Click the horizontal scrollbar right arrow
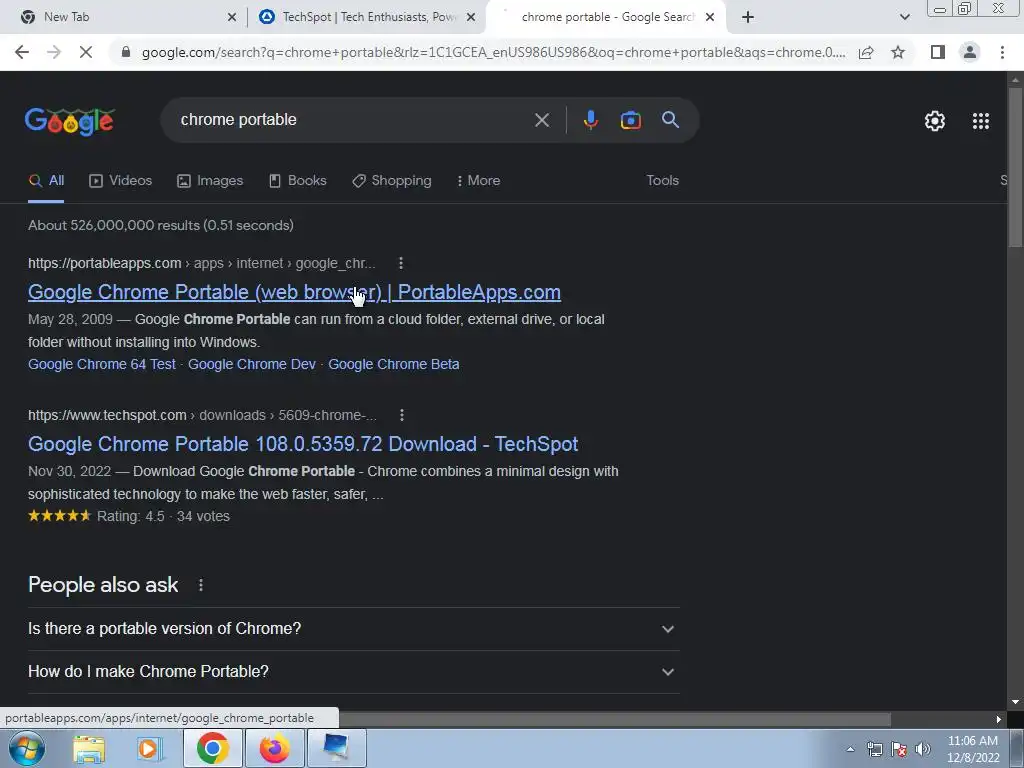 click(999, 720)
